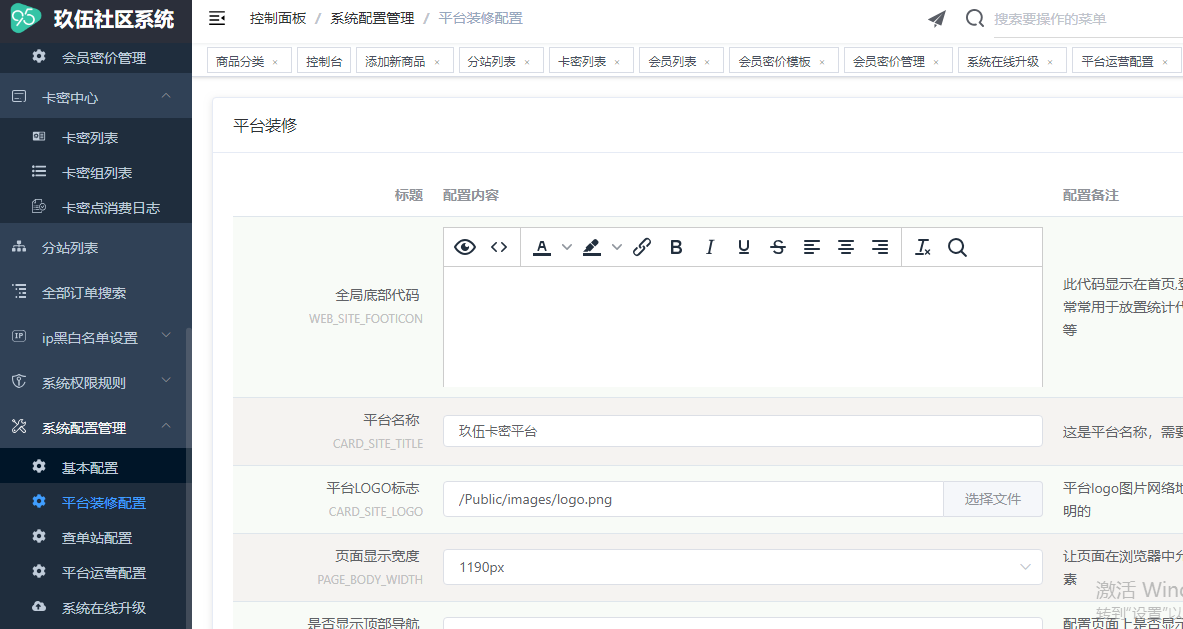
Task: Align editor text right
Action: [x=880, y=247]
